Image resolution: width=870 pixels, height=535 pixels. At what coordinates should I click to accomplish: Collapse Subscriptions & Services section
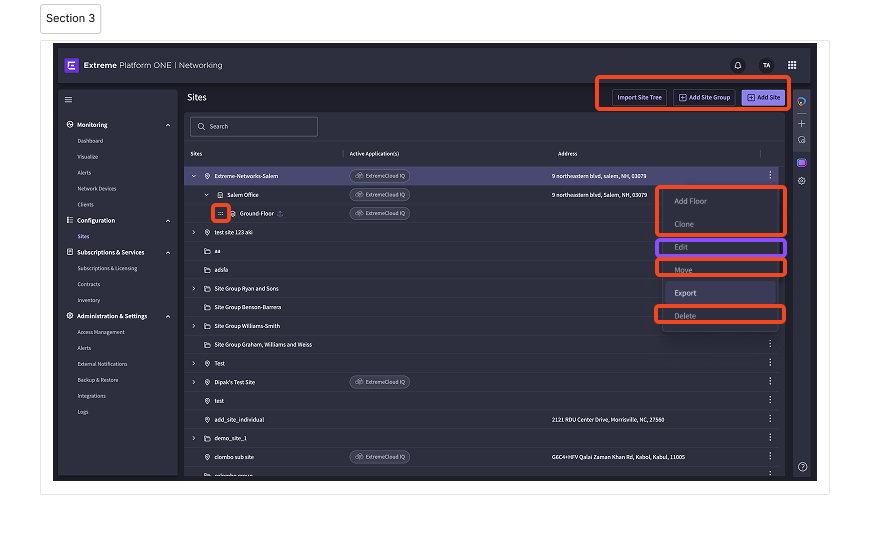[168, 253]
